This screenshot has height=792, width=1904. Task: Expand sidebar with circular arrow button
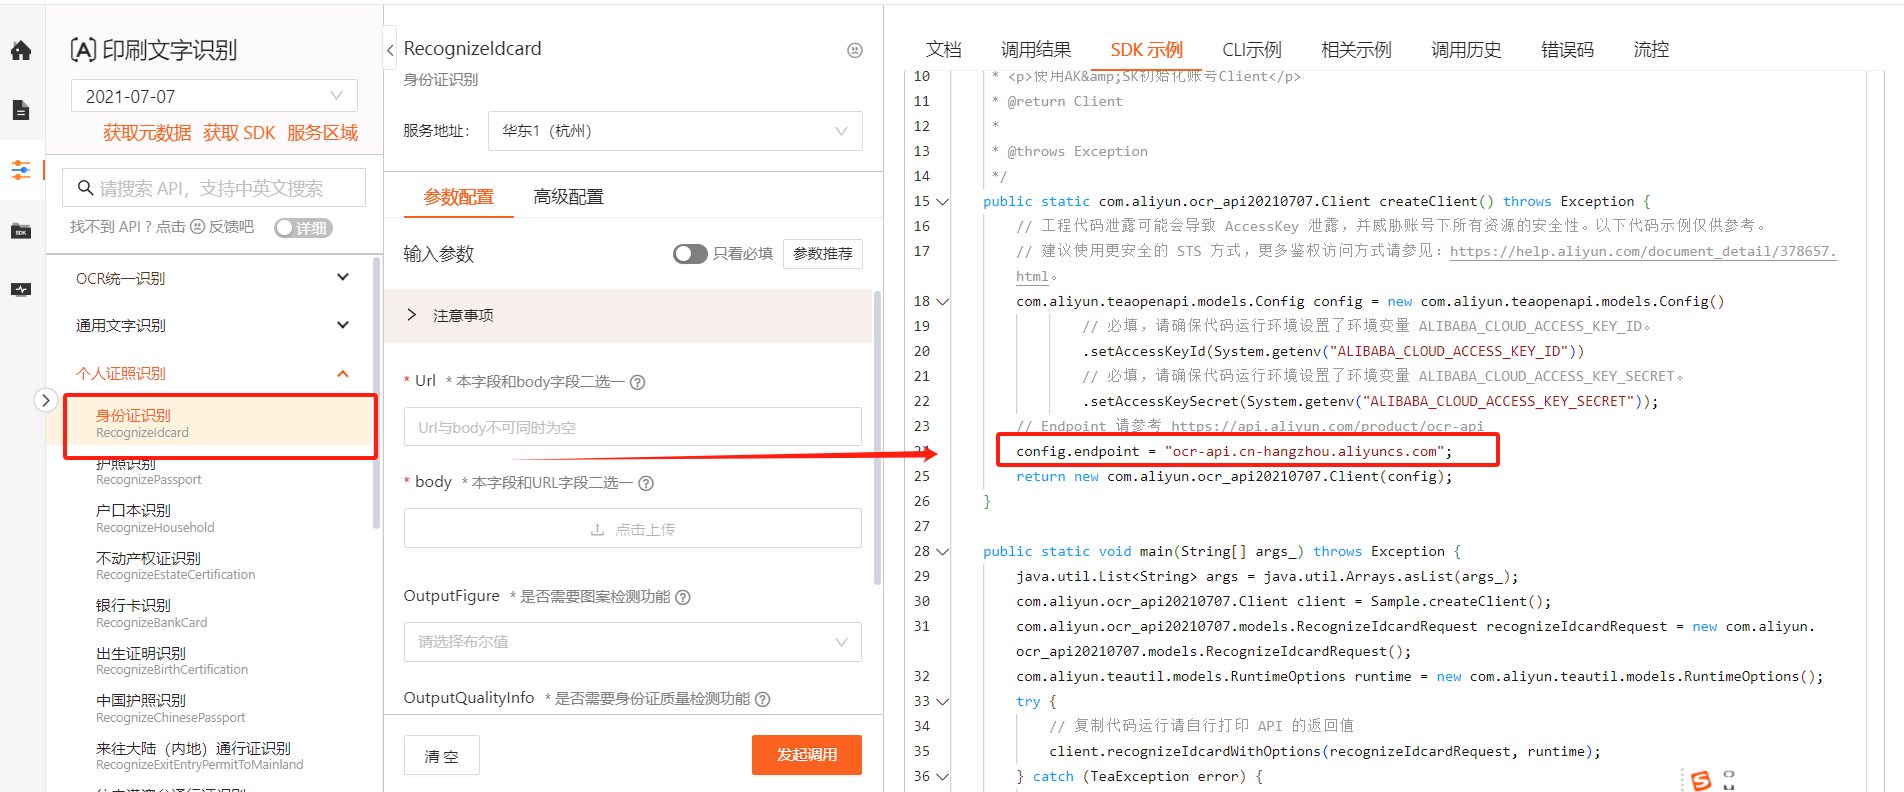pyautogui.click(x=45, y=400)
